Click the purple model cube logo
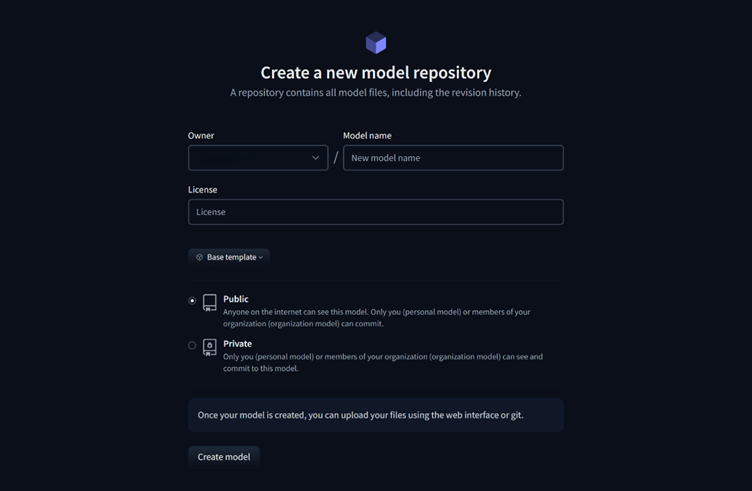This screenshot has height=491, width=752. click(376, 43)
